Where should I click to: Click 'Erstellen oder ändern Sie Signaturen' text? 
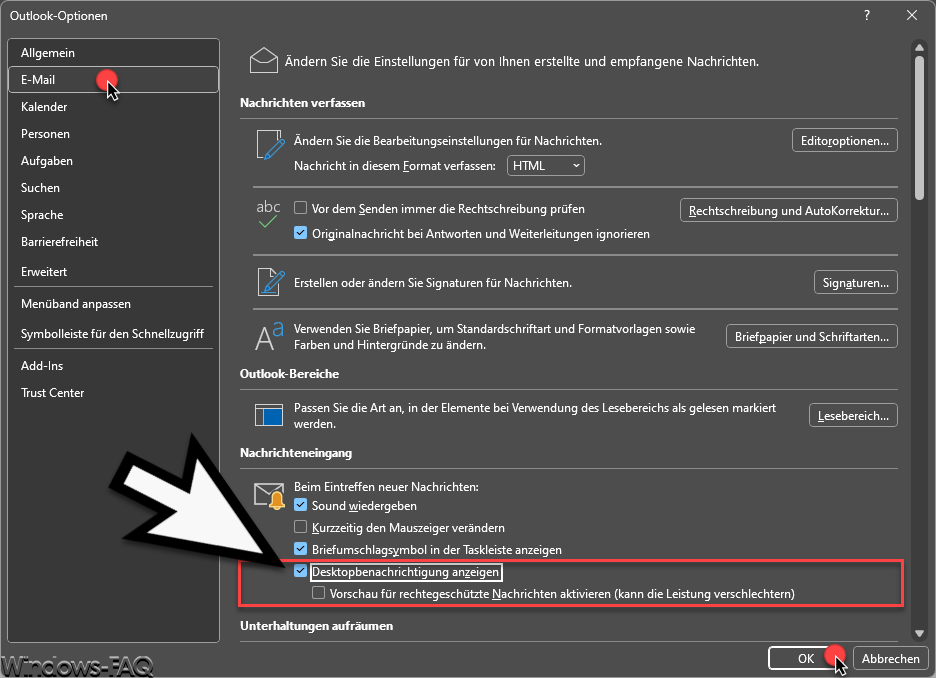click(433, 282)
